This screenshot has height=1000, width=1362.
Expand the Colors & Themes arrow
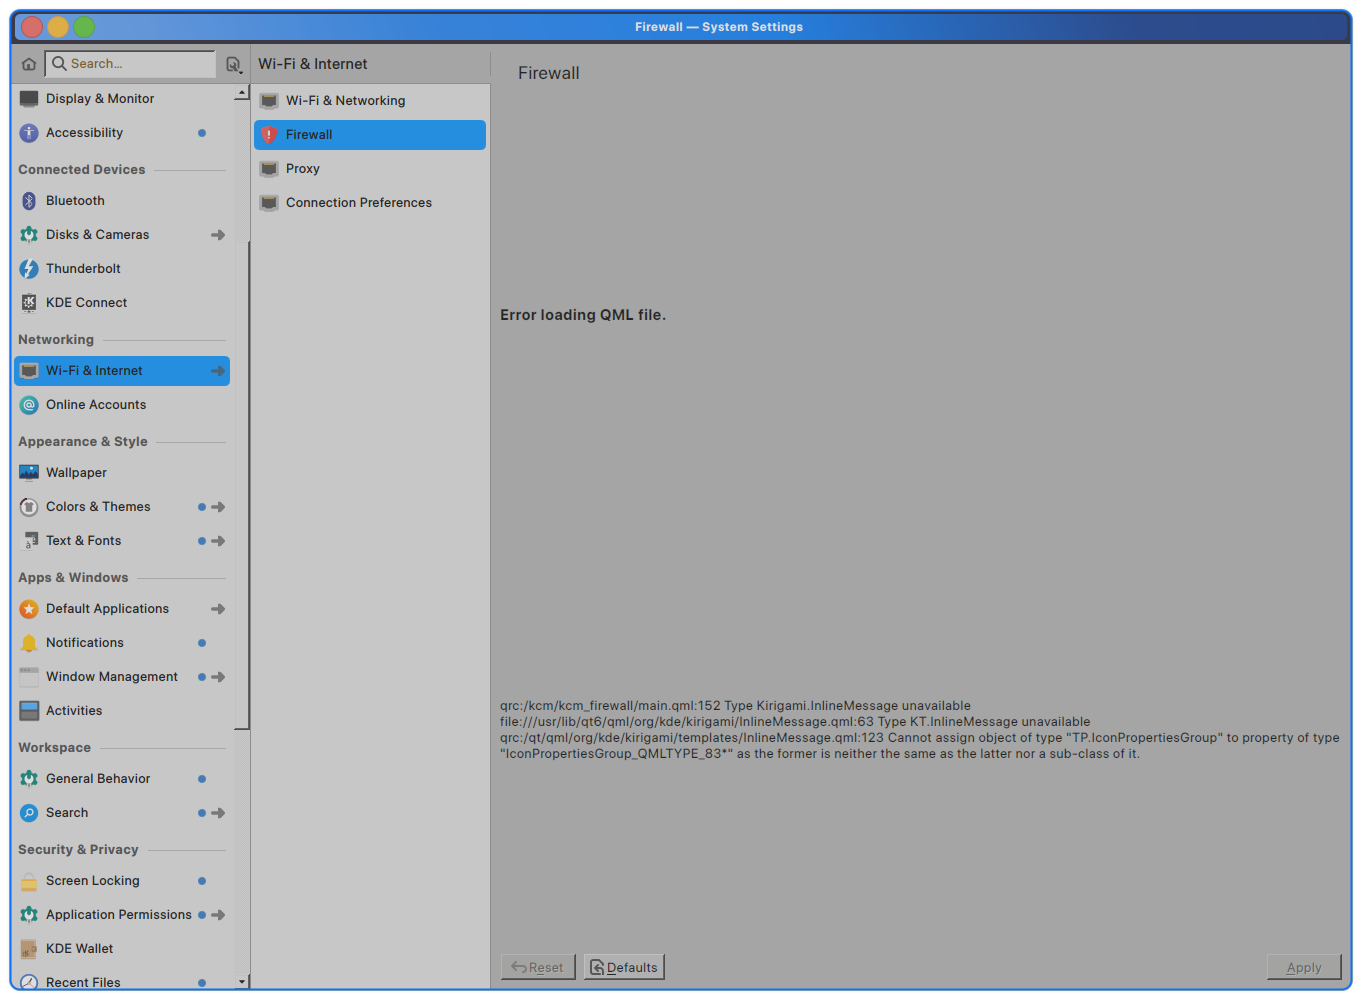pos(218,507)
